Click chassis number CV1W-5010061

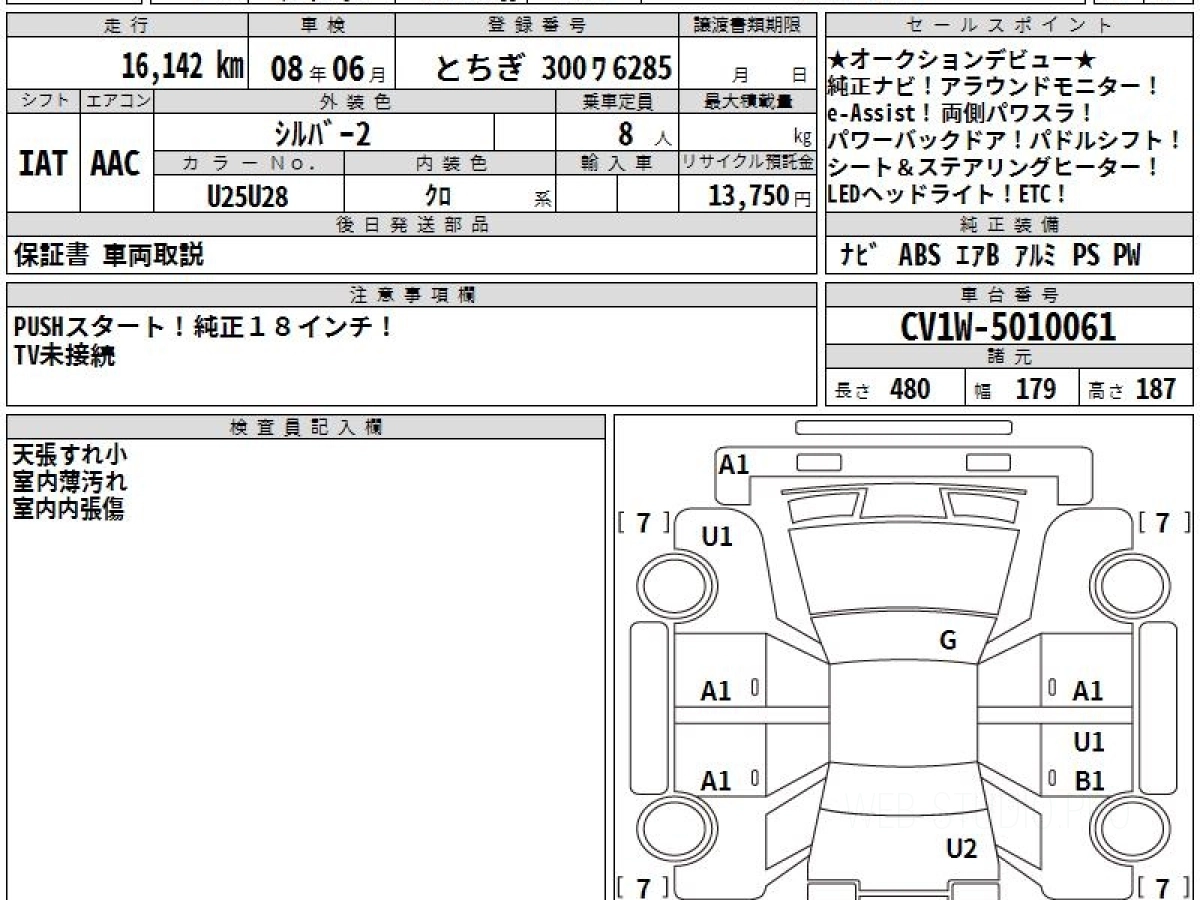tap(1009, 327)
